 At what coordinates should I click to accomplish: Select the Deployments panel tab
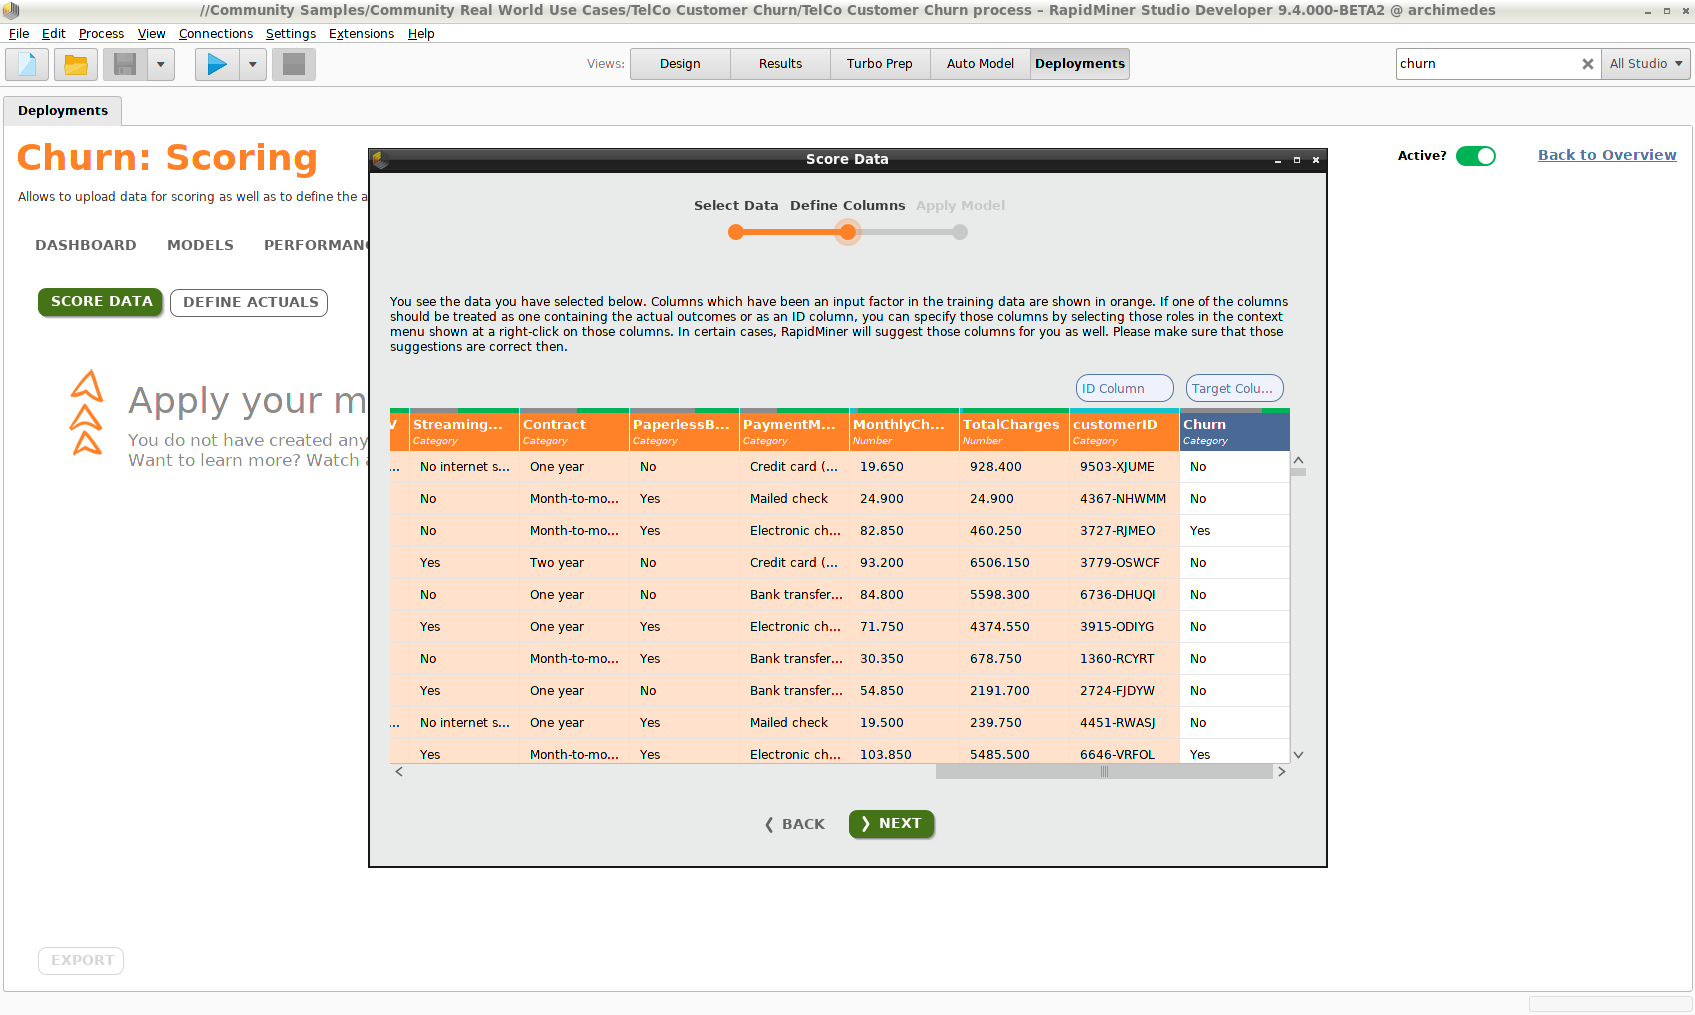(x=63, y=111)
